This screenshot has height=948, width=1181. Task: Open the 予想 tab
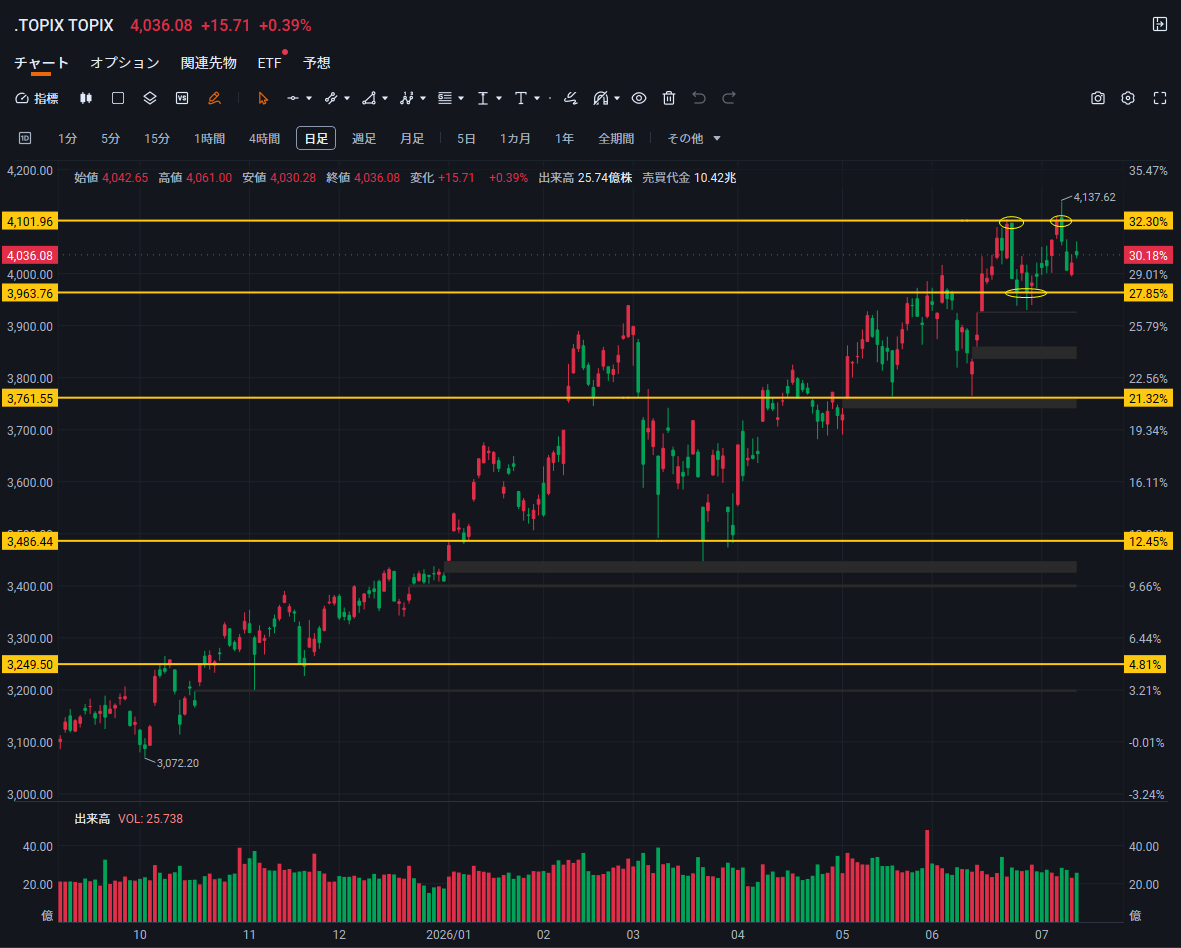[x=317, y=63]
